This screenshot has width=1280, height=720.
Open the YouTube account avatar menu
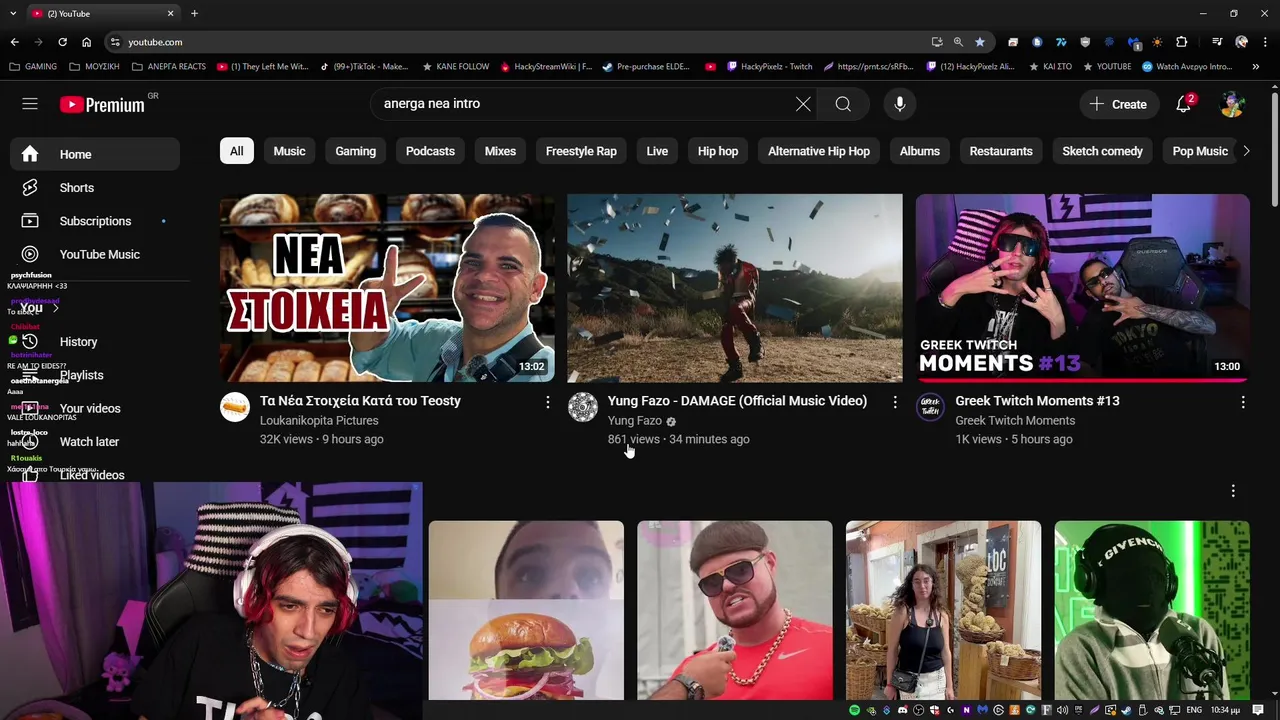tap(1233, 104)
